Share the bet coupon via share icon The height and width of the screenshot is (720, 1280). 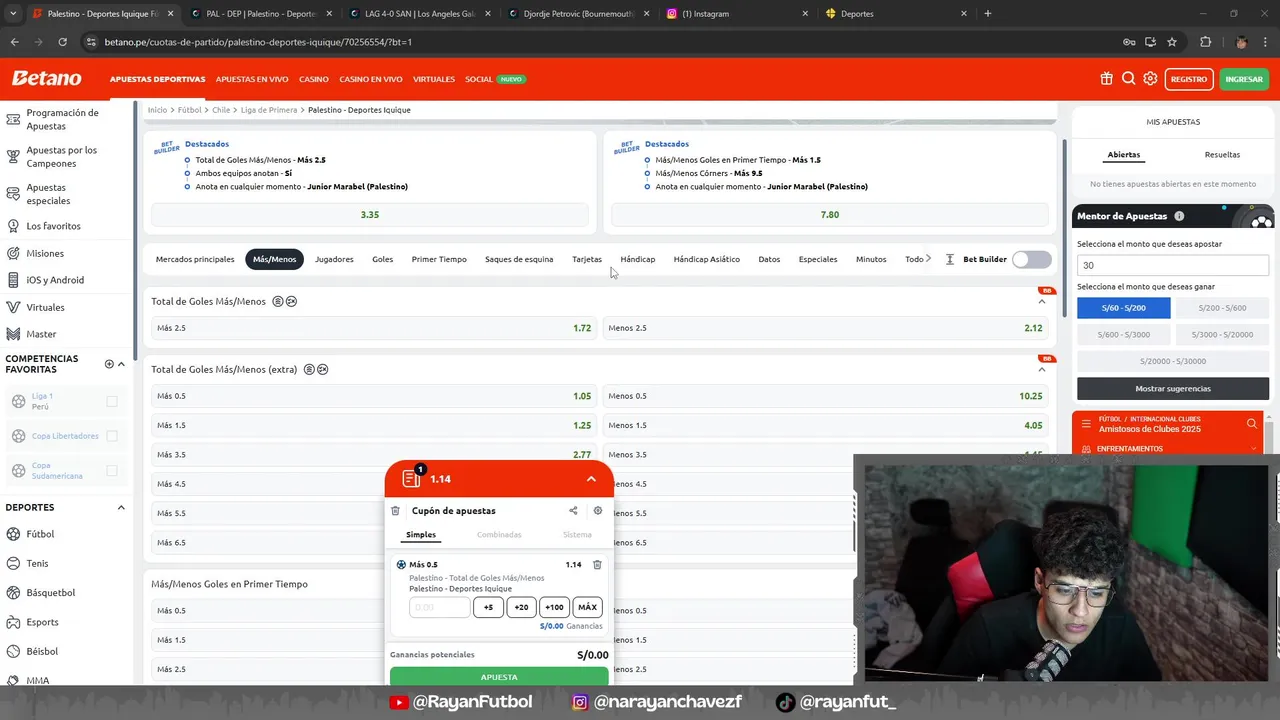[573, 511]
